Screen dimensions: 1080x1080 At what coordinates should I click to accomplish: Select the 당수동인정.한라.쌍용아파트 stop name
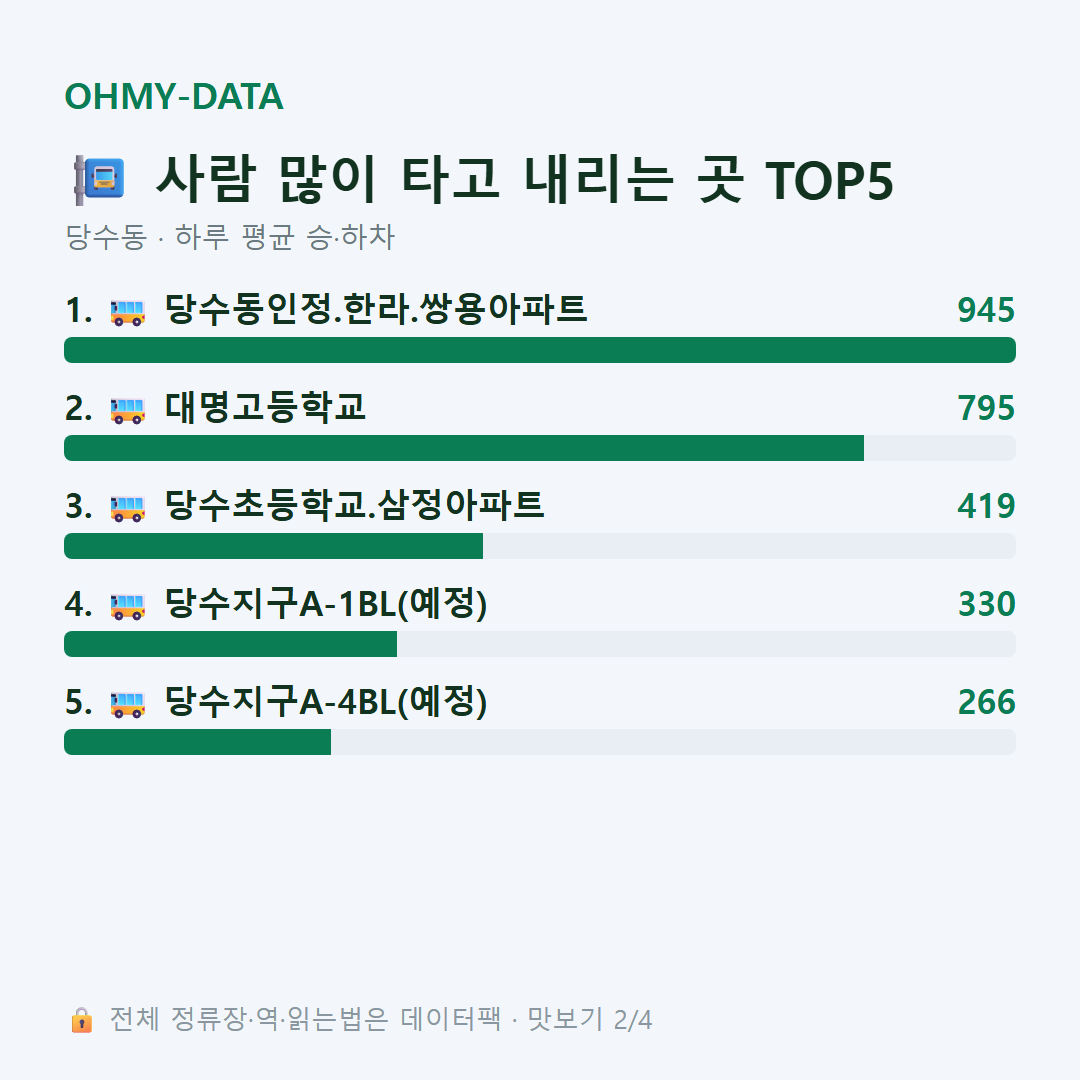point(375,309)
